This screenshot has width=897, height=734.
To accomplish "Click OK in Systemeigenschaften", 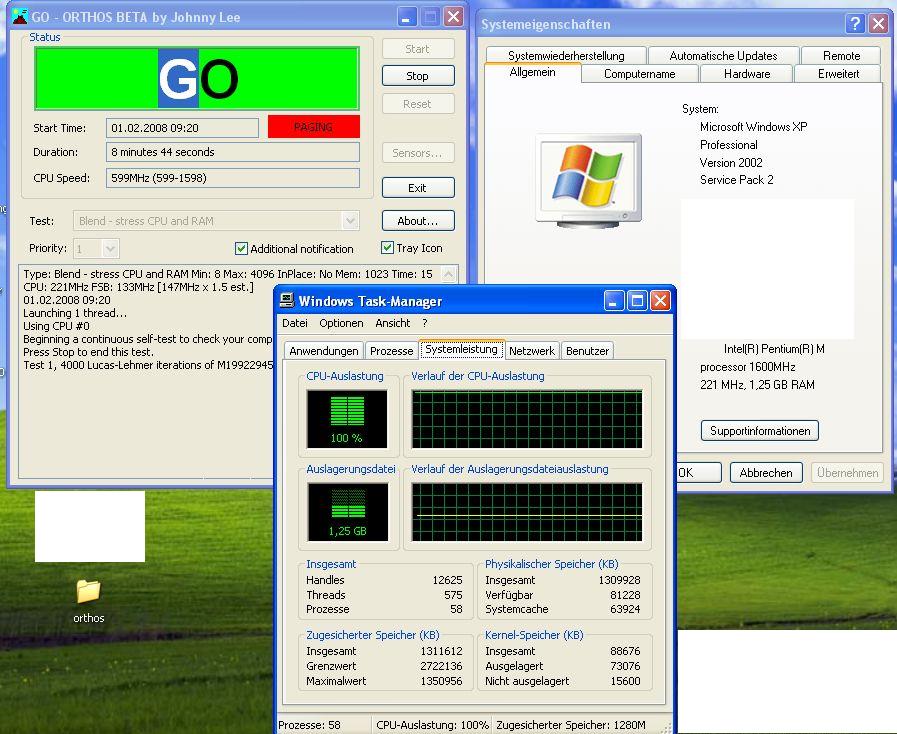I will tap(698, 473).
